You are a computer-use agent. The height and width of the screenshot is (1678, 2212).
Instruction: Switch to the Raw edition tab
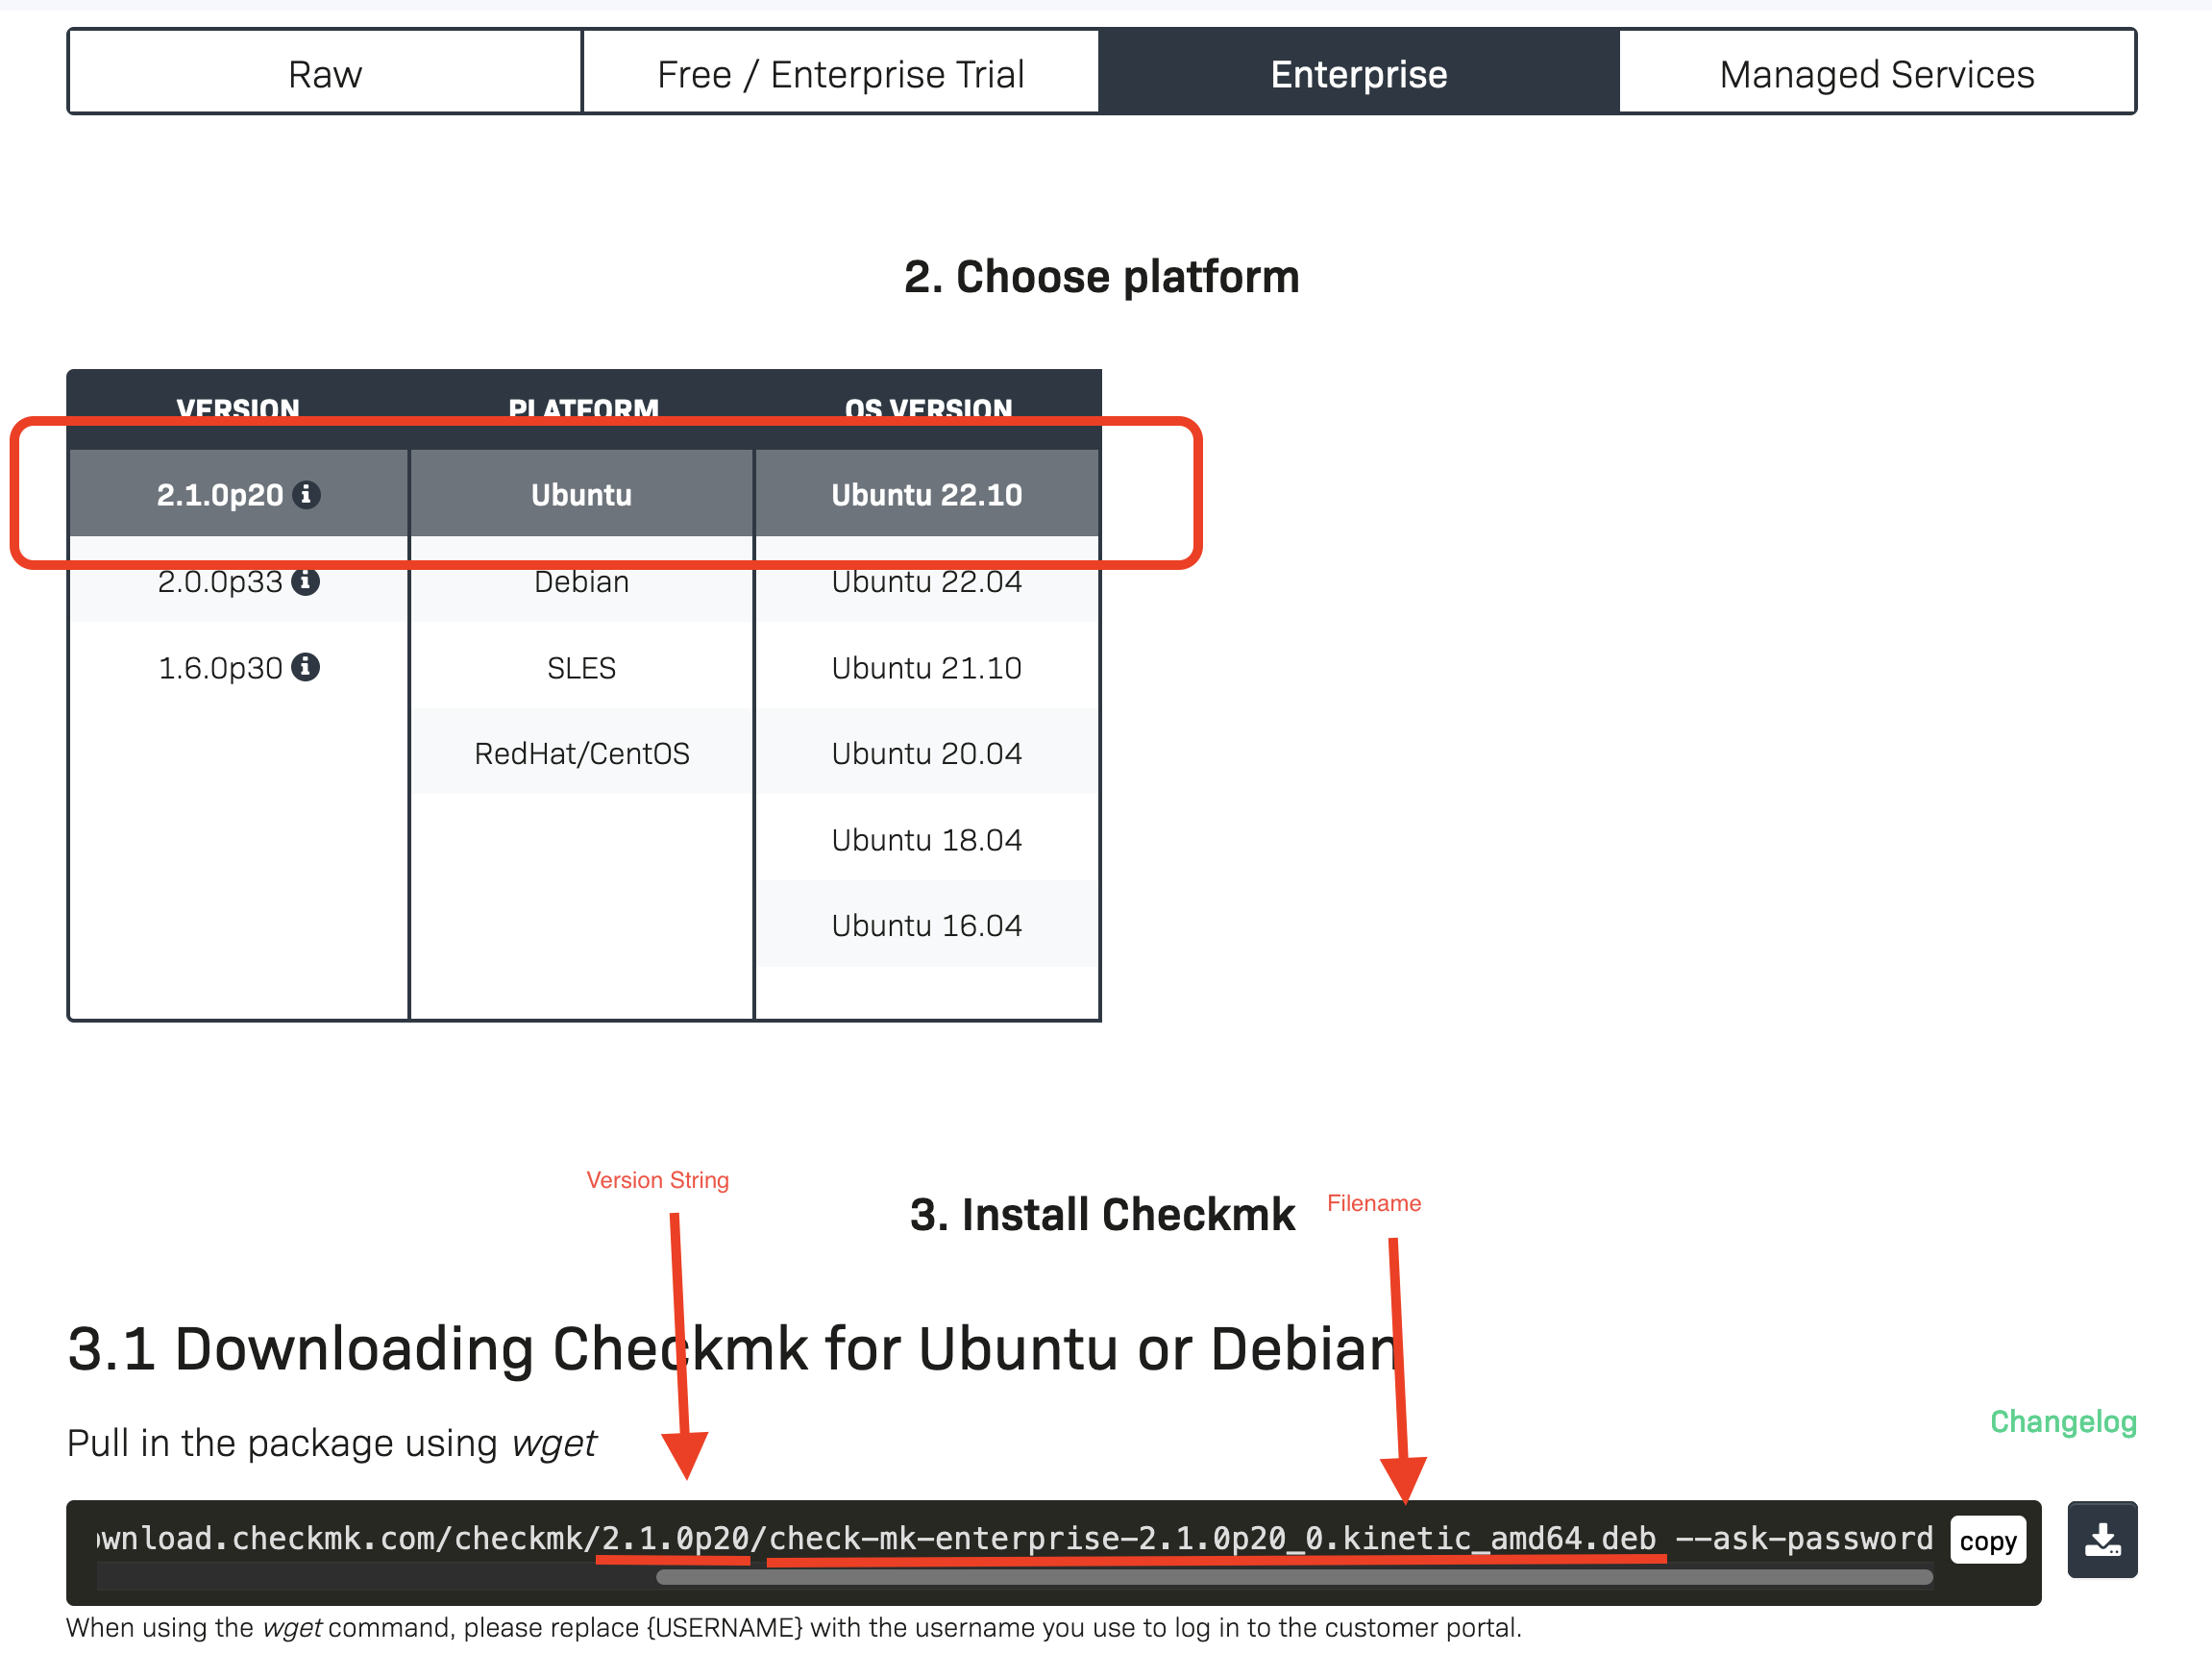point(325,74)
